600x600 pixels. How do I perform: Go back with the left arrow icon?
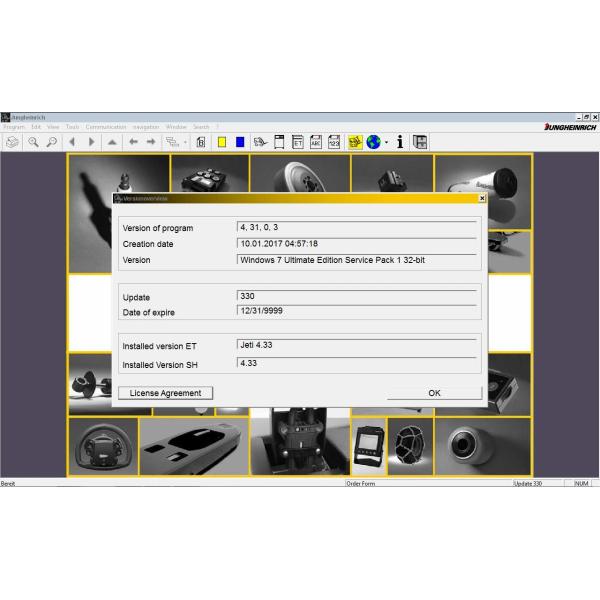pyautogui.click(x=133, y=142)
